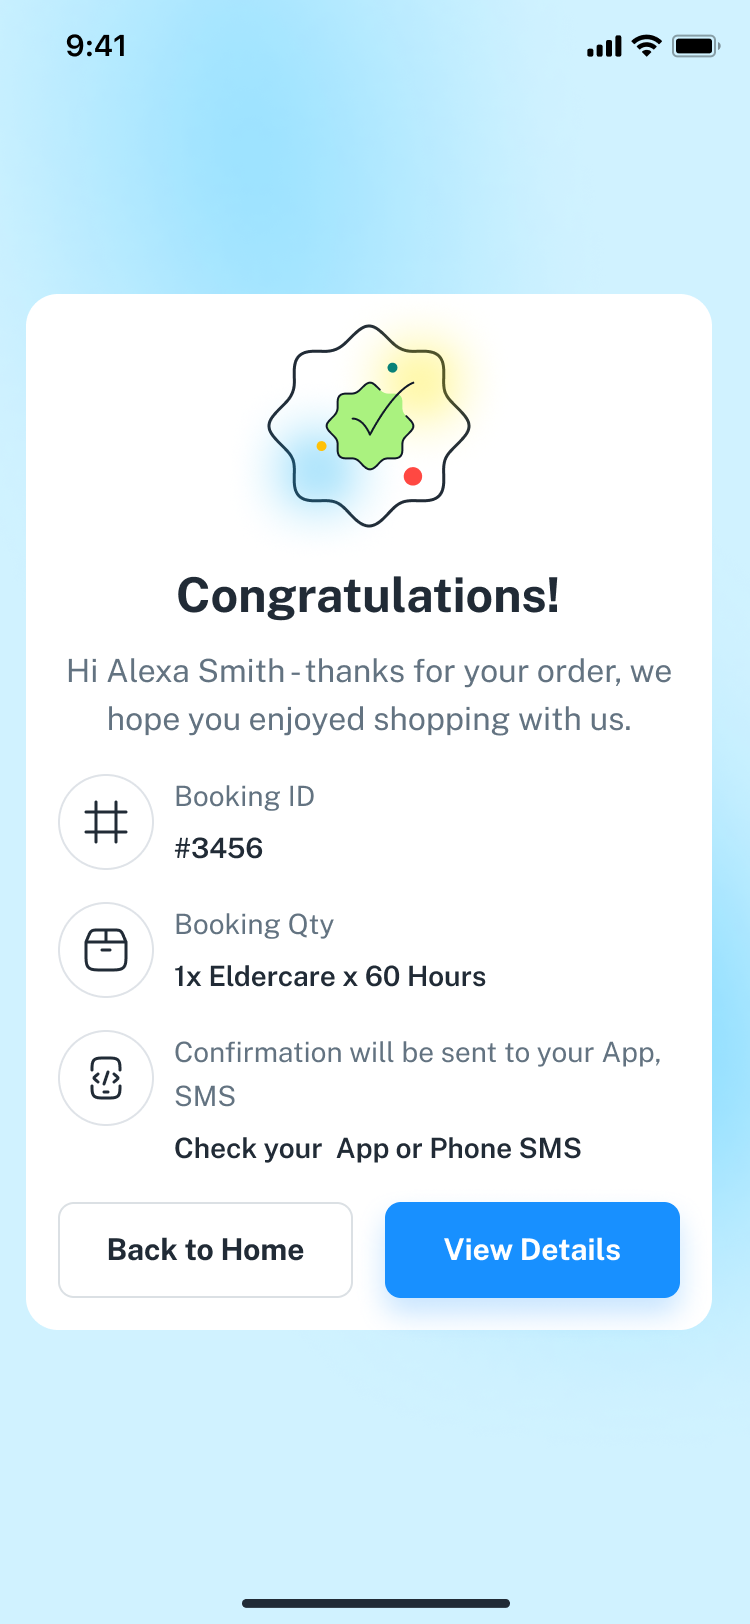Select the 1x Eldercare x 60 Hours text

point(330,976)
